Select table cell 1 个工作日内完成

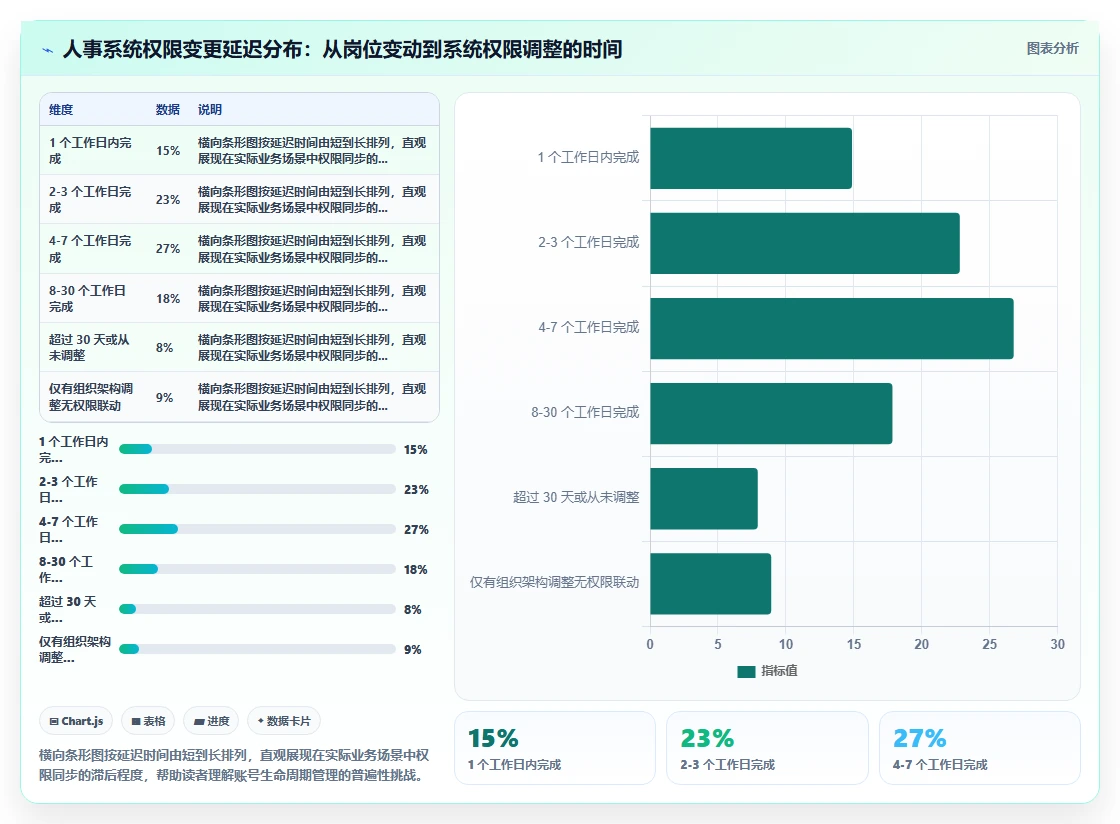pos(93,151)
